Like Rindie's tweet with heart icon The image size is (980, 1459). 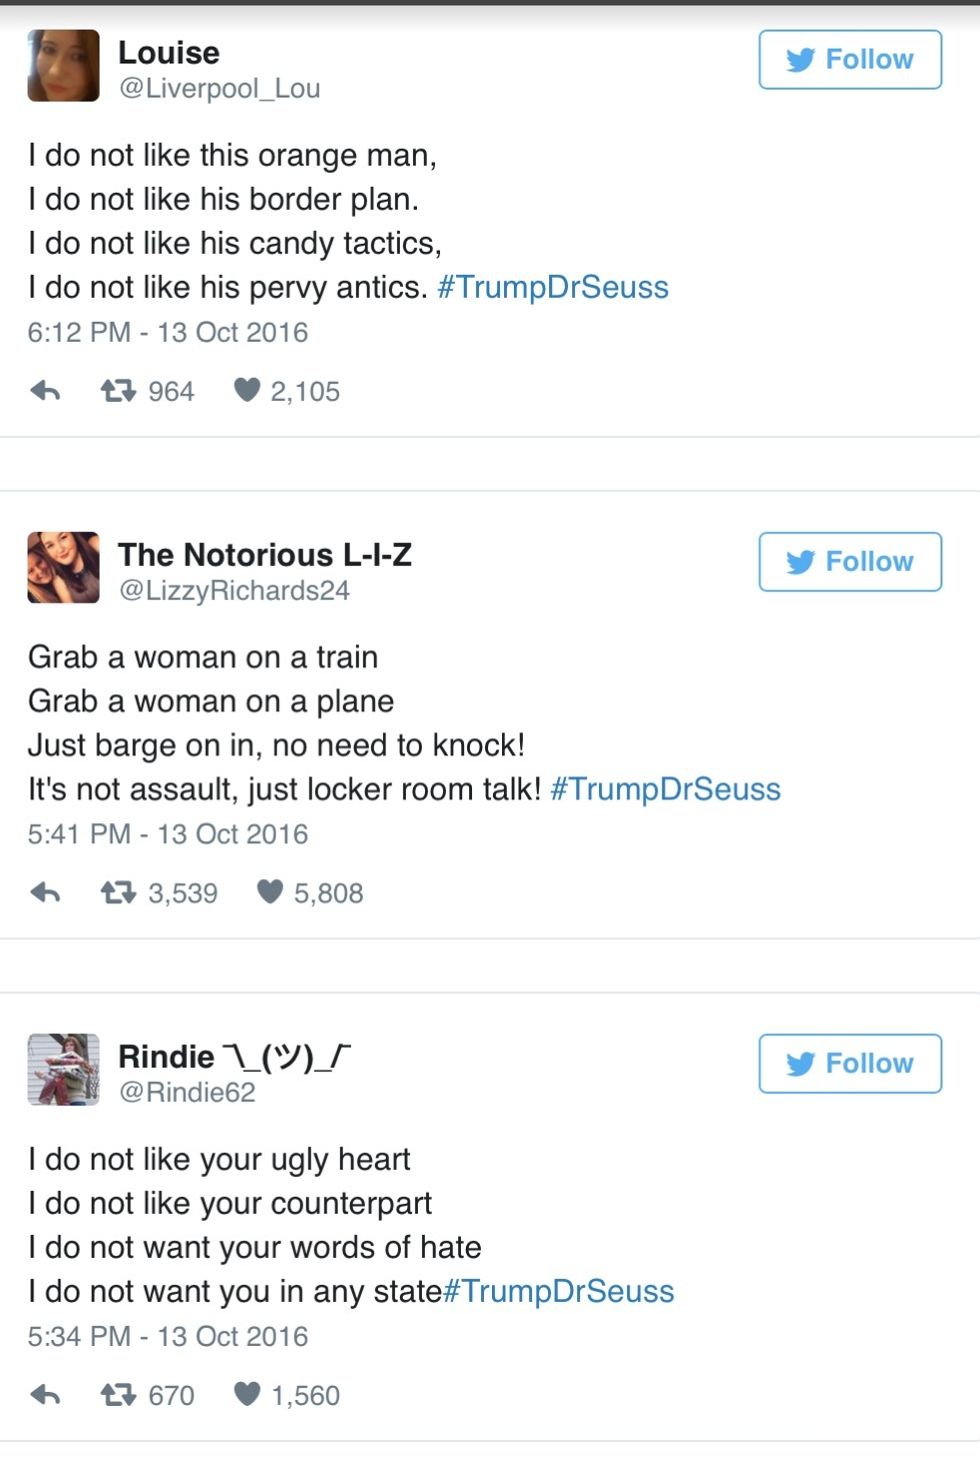pyautogui.click(x=247, y=1394)
